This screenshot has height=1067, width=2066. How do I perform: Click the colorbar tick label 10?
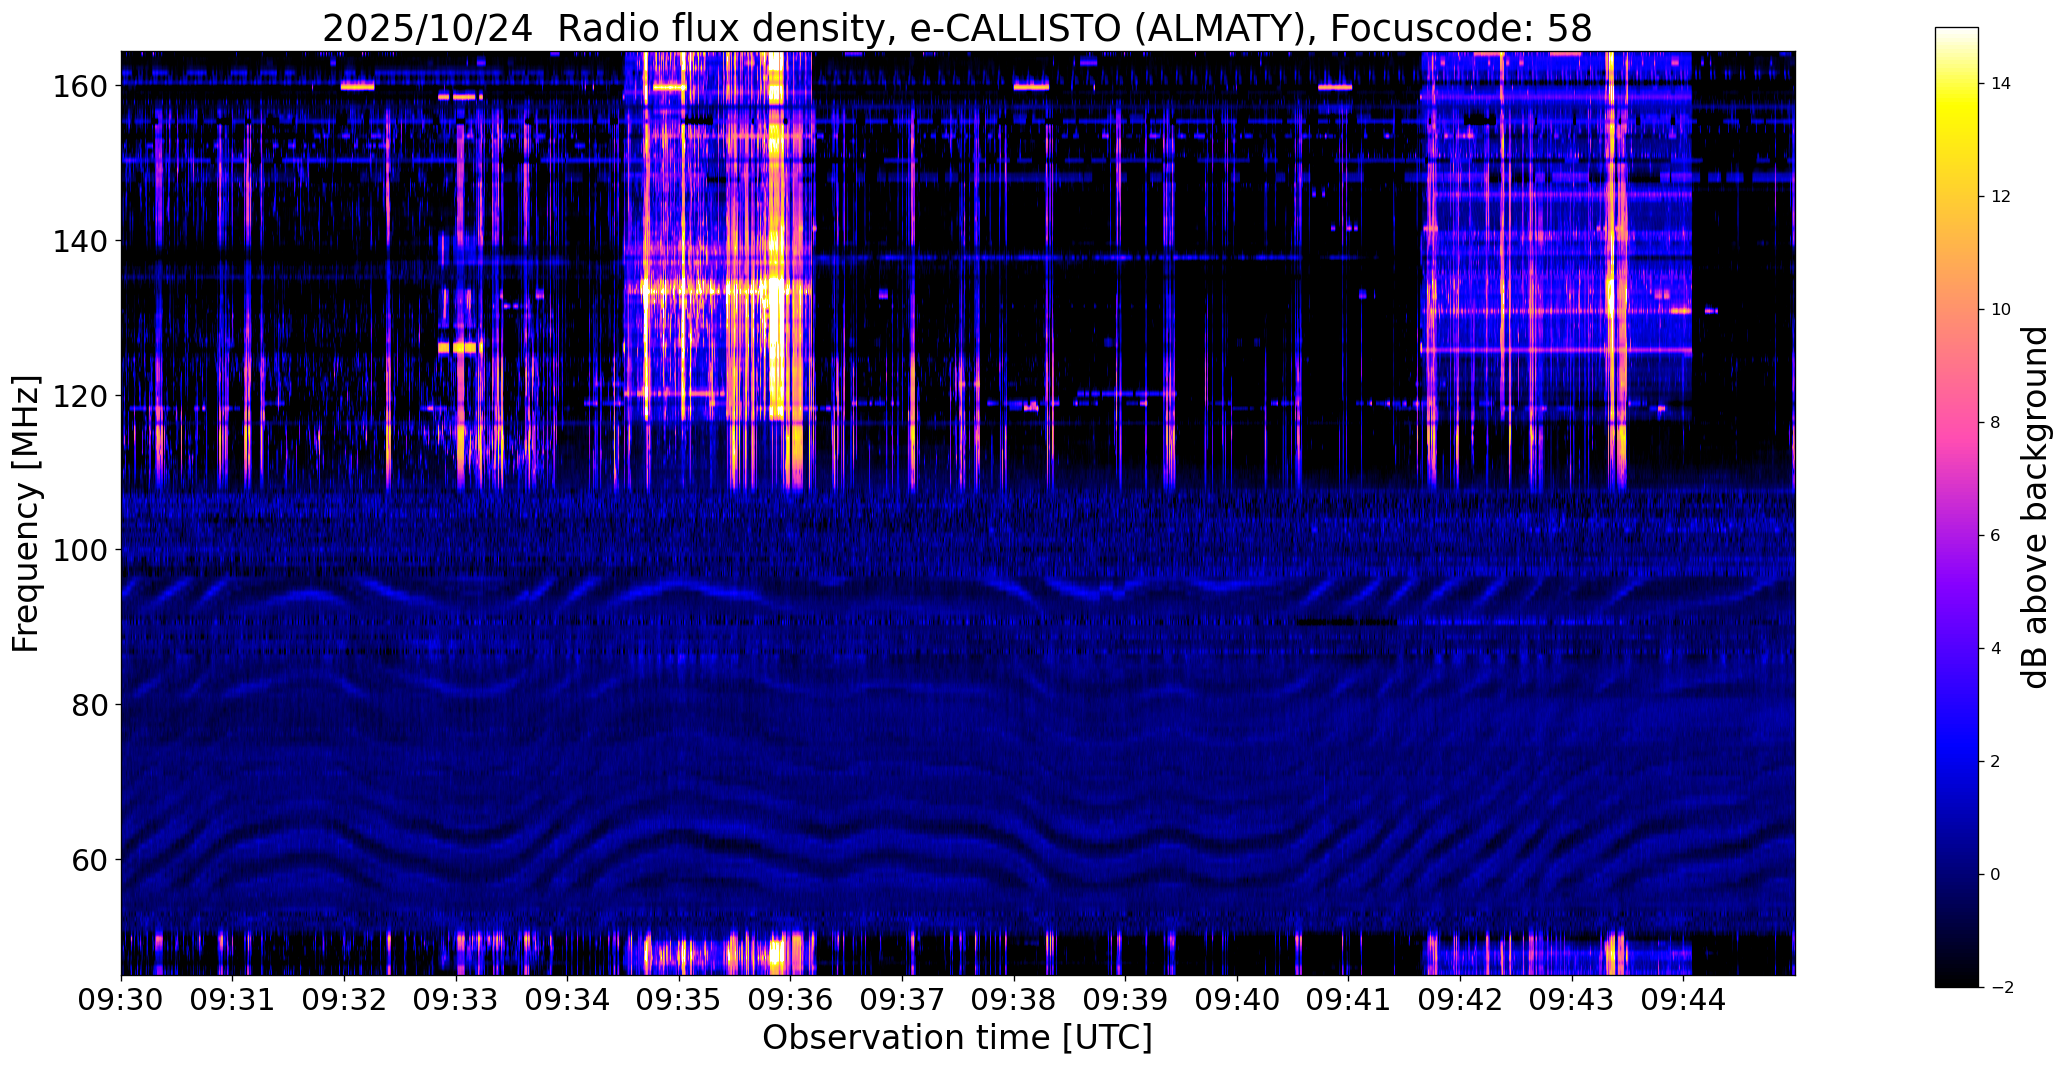pos(2001,310)
